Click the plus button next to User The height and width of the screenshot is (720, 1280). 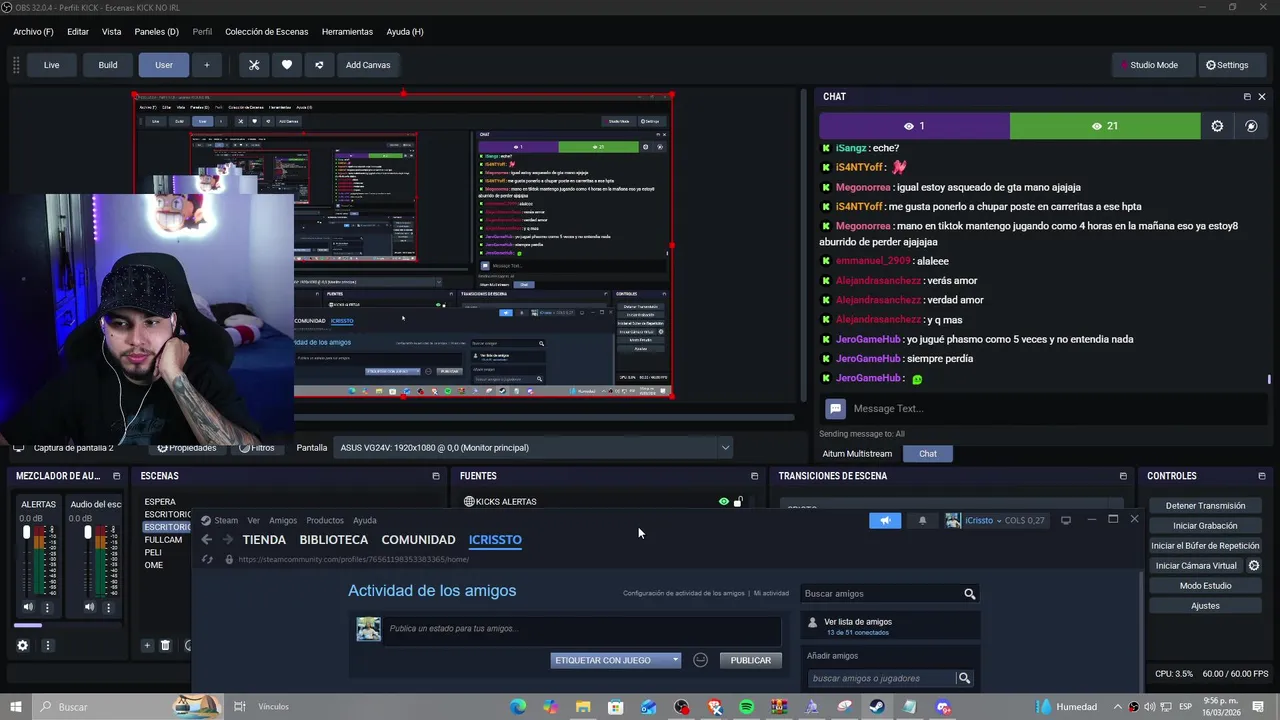point(207,65)
